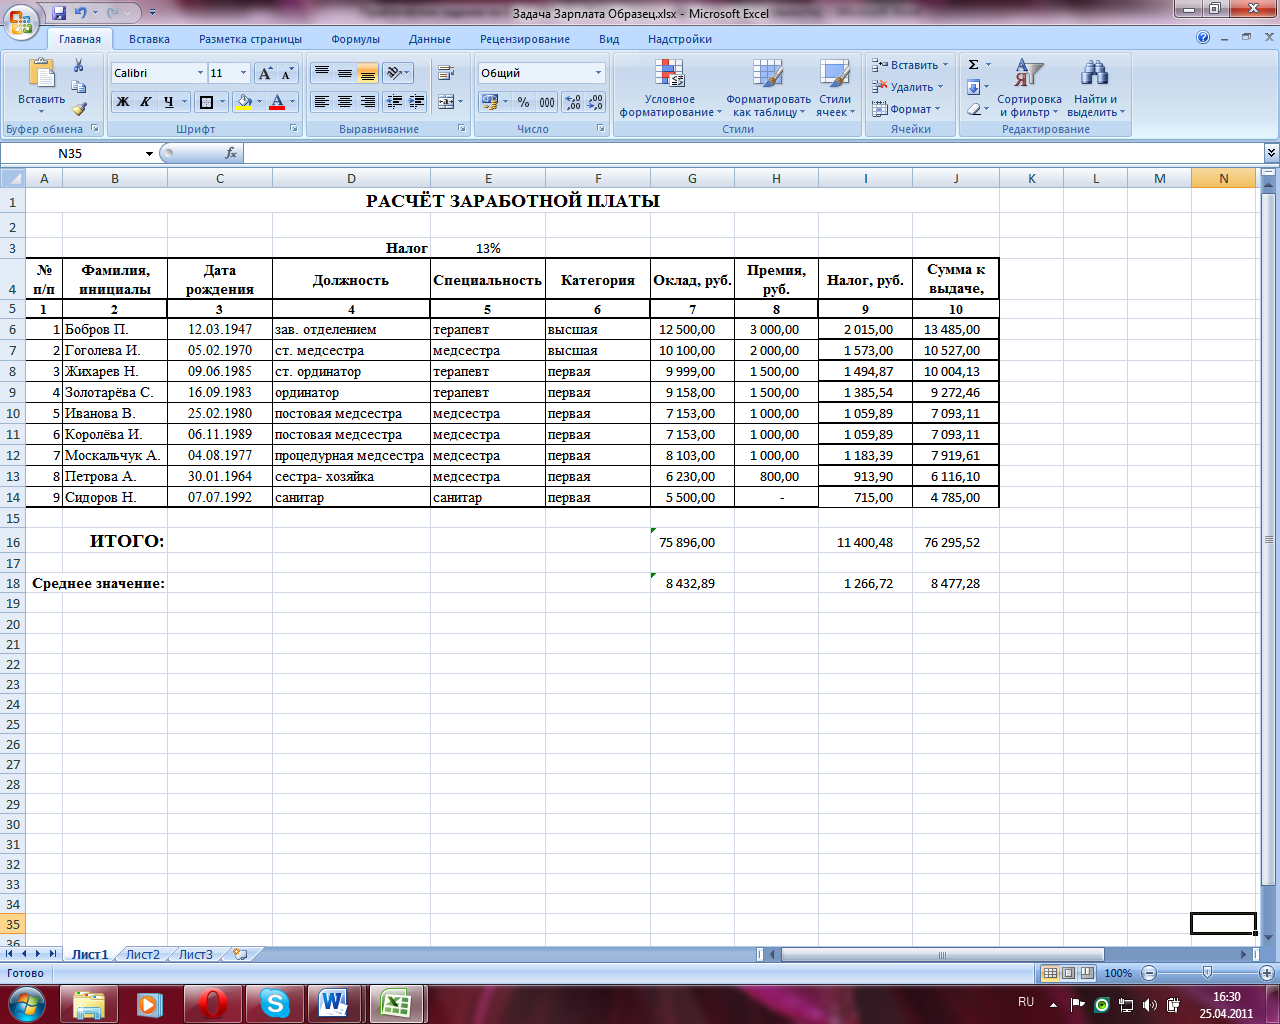Image resolution: width=1280 pixels, height=1024 pixels.
Task: Open the Name Box dropdown arrow
Action: pyautogui.click(x=150, y=153)
